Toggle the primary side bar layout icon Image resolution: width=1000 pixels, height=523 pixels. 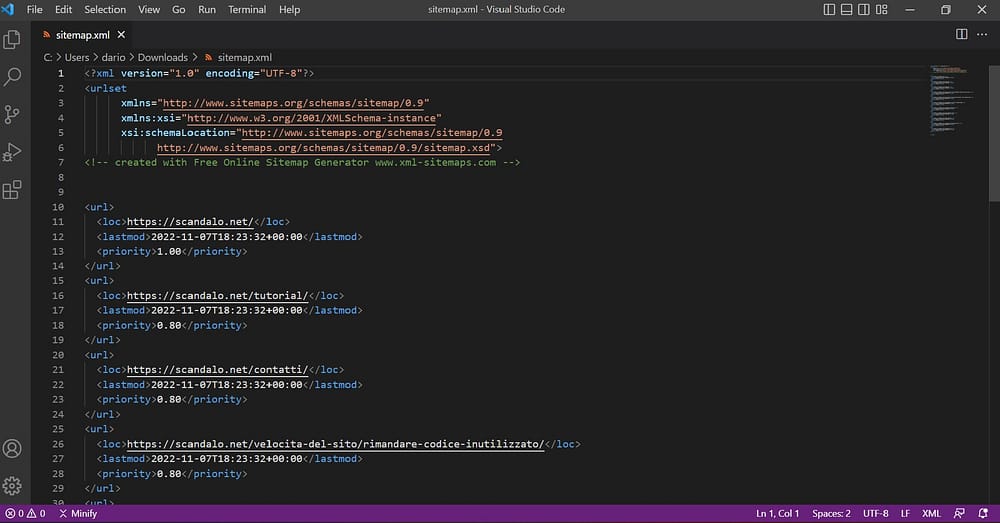pyautogui.click(x=829, y=10)
